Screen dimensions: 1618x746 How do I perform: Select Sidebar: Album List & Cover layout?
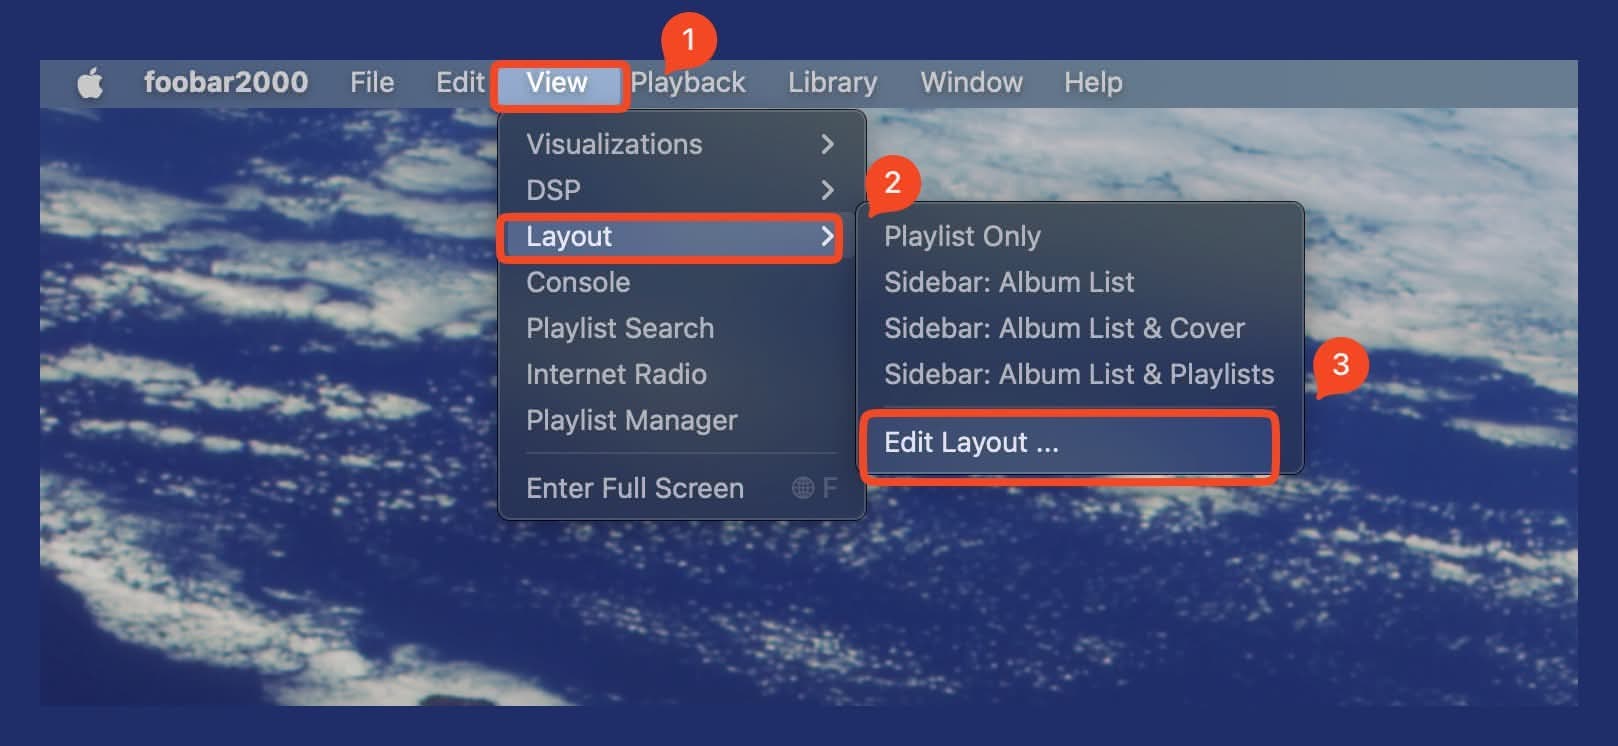(1080, 328)
